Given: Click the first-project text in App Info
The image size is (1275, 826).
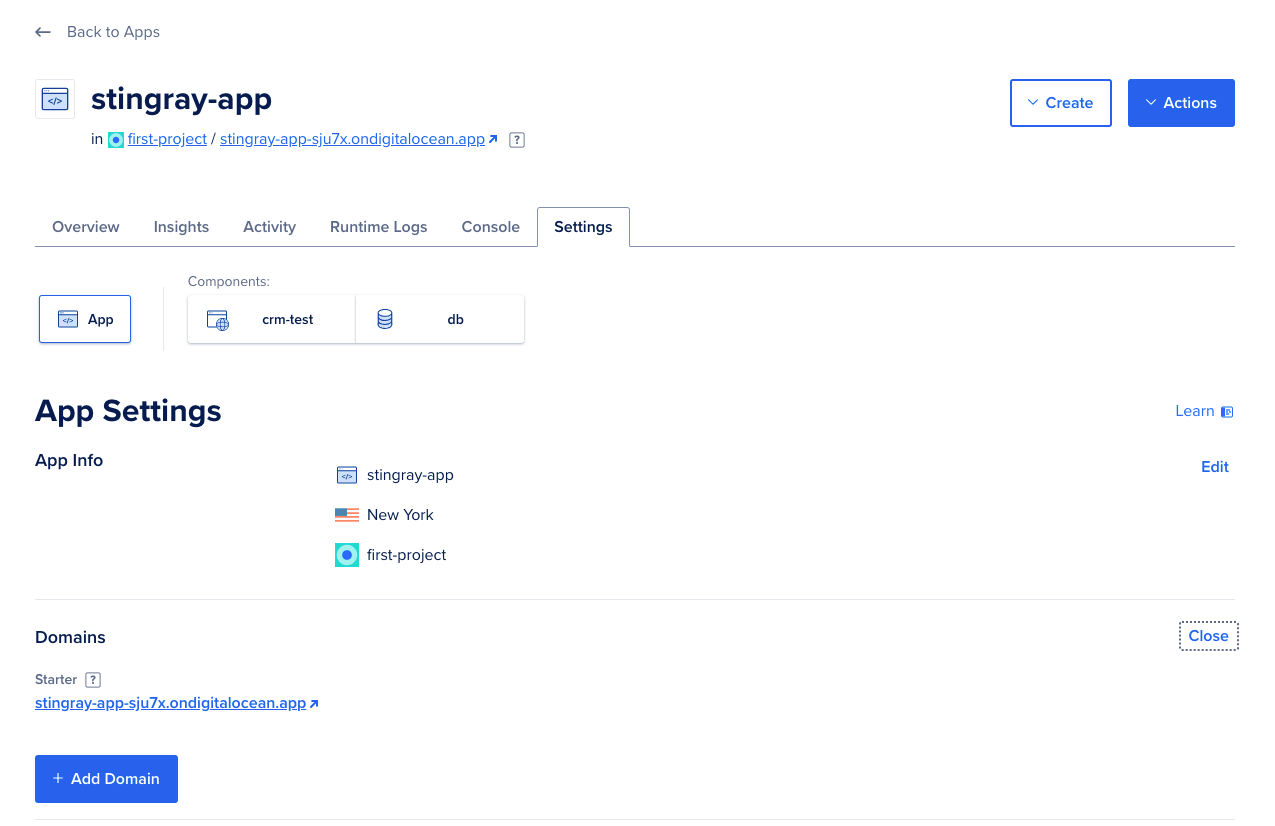Looking at the screenshot, I should coord(407,555).
